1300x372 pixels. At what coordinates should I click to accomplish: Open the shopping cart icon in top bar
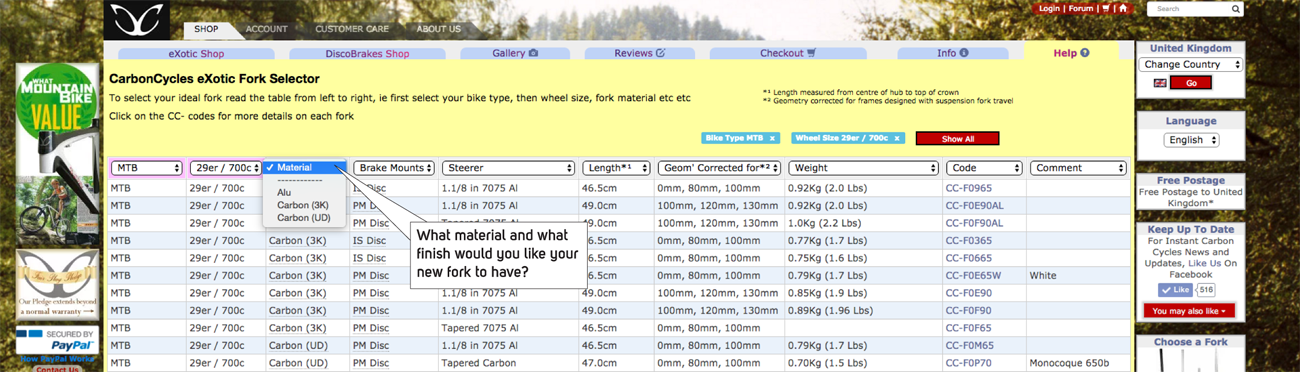(1106, 8)
